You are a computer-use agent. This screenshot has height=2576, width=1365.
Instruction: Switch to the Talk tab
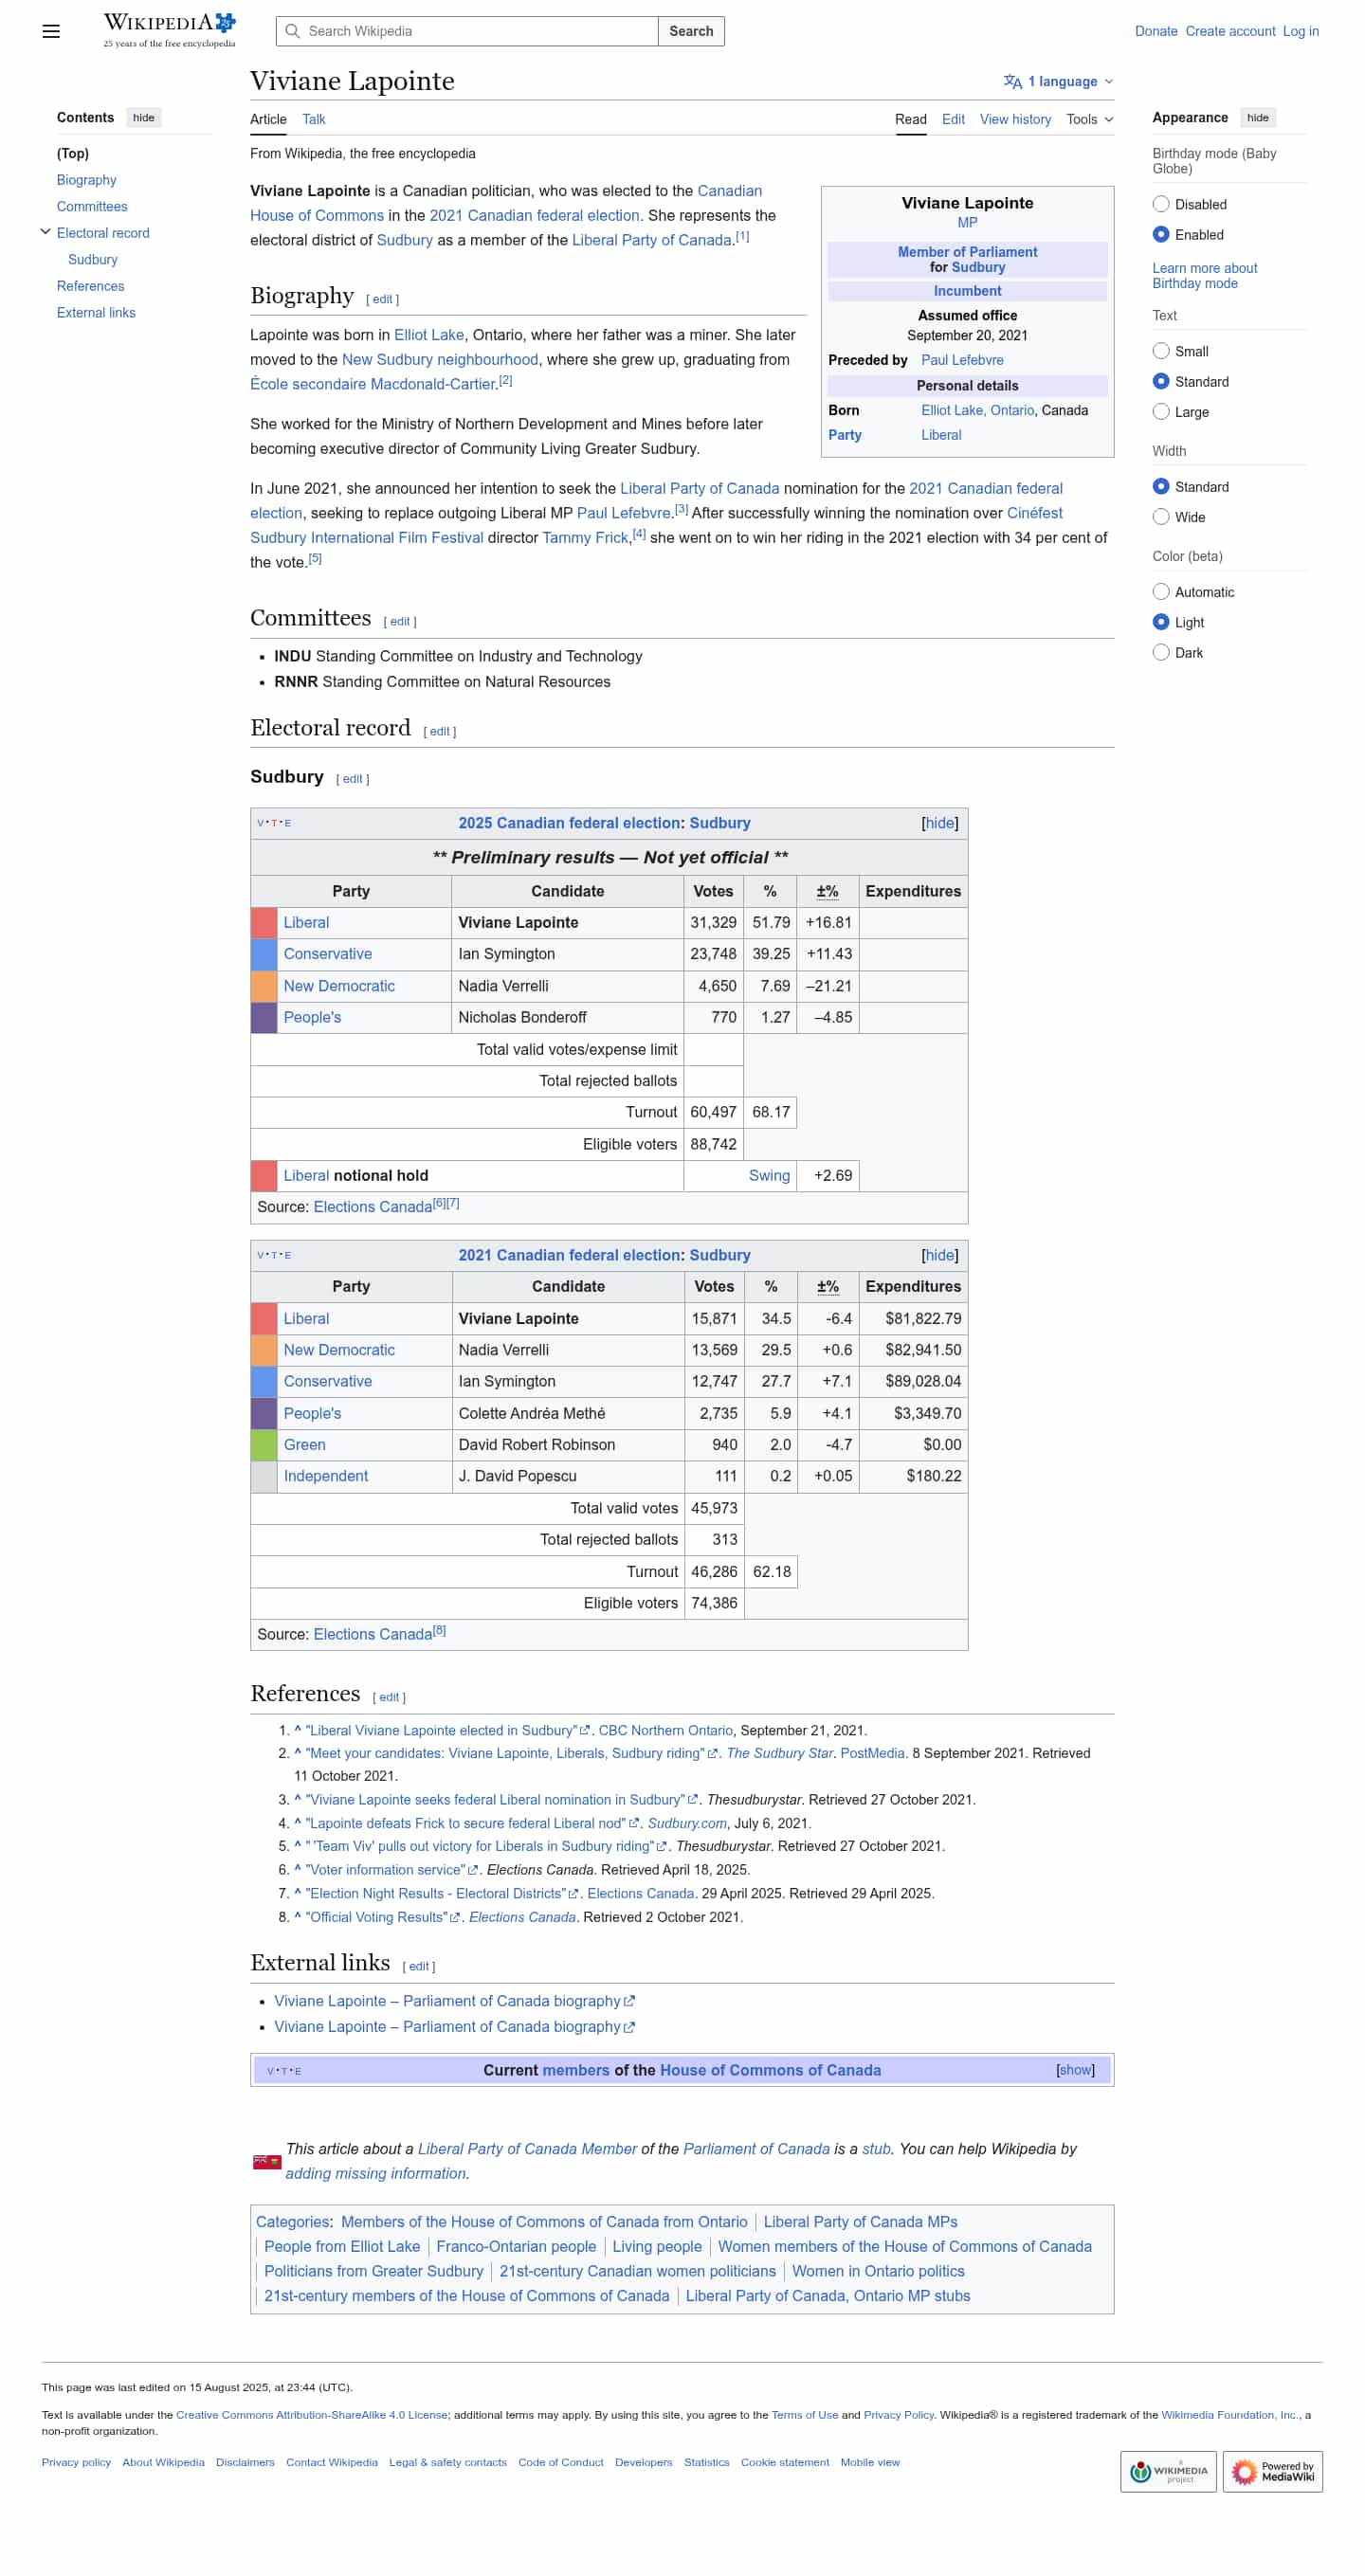pos(313,119)
